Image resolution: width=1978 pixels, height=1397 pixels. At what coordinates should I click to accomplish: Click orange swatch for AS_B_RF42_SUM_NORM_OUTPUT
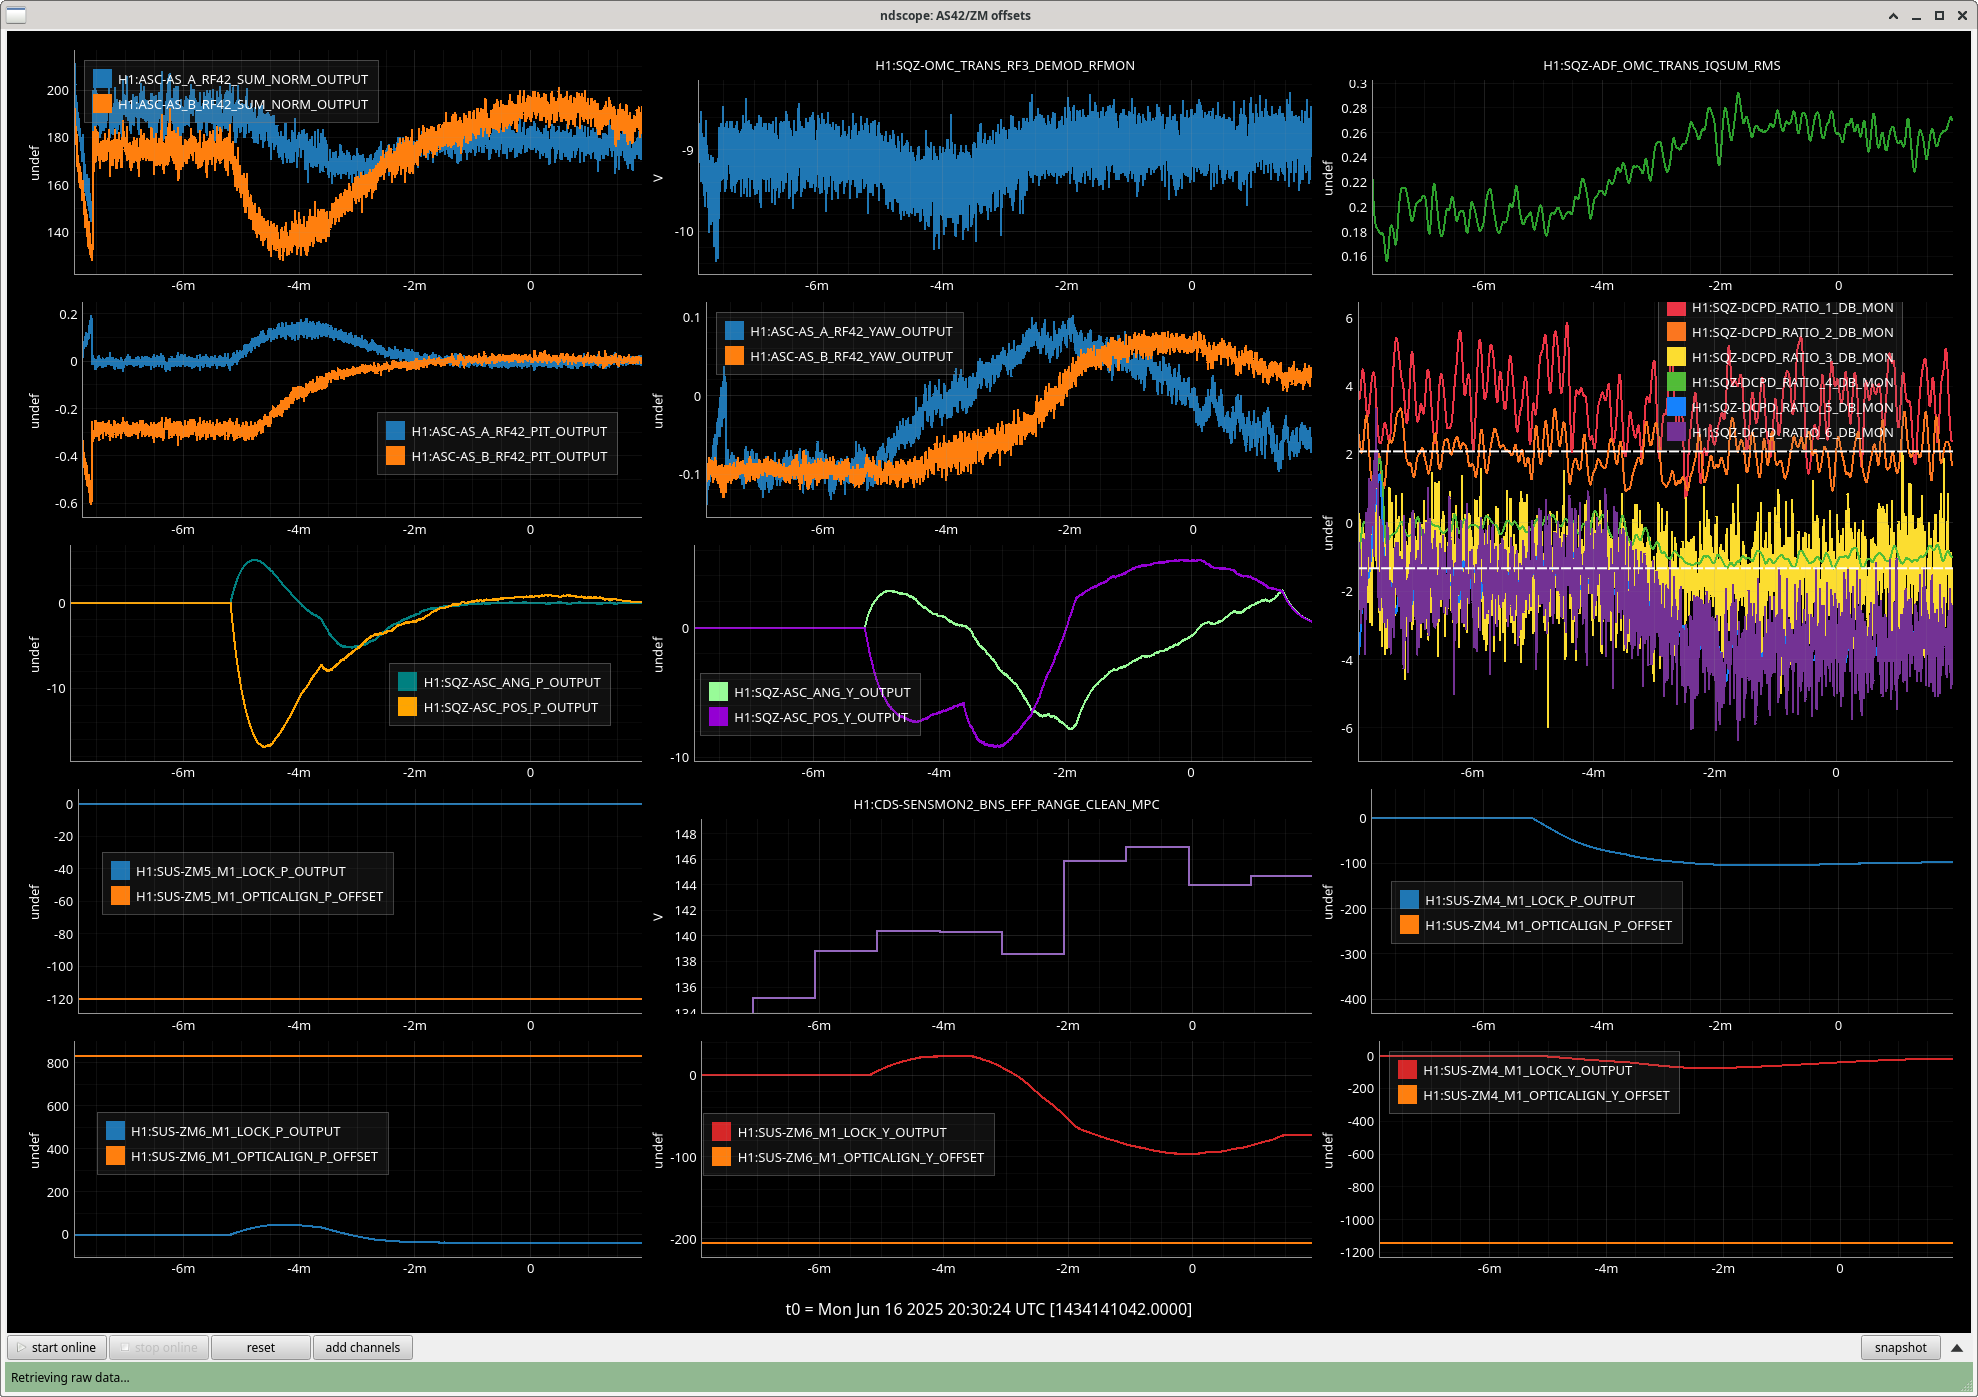(103, 104)
